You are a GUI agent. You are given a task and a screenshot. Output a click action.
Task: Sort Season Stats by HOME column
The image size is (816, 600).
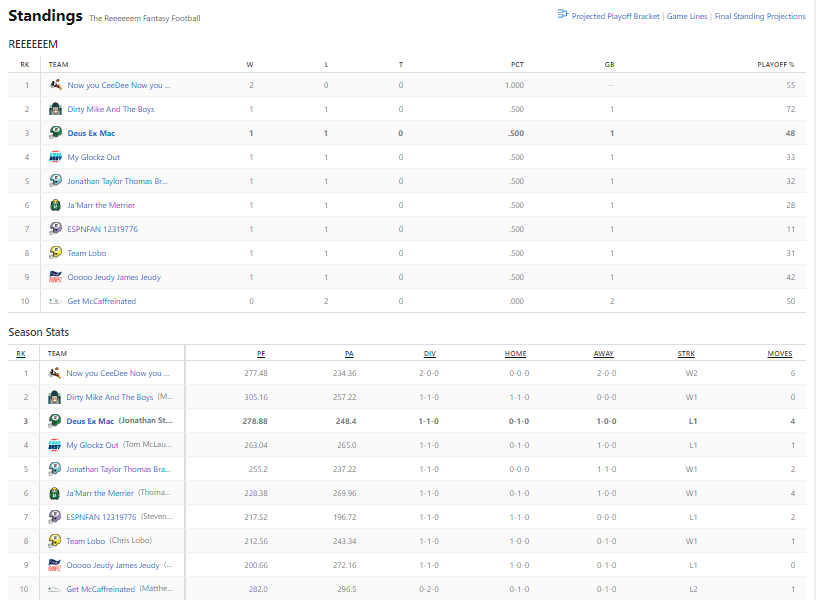[516, 353]
